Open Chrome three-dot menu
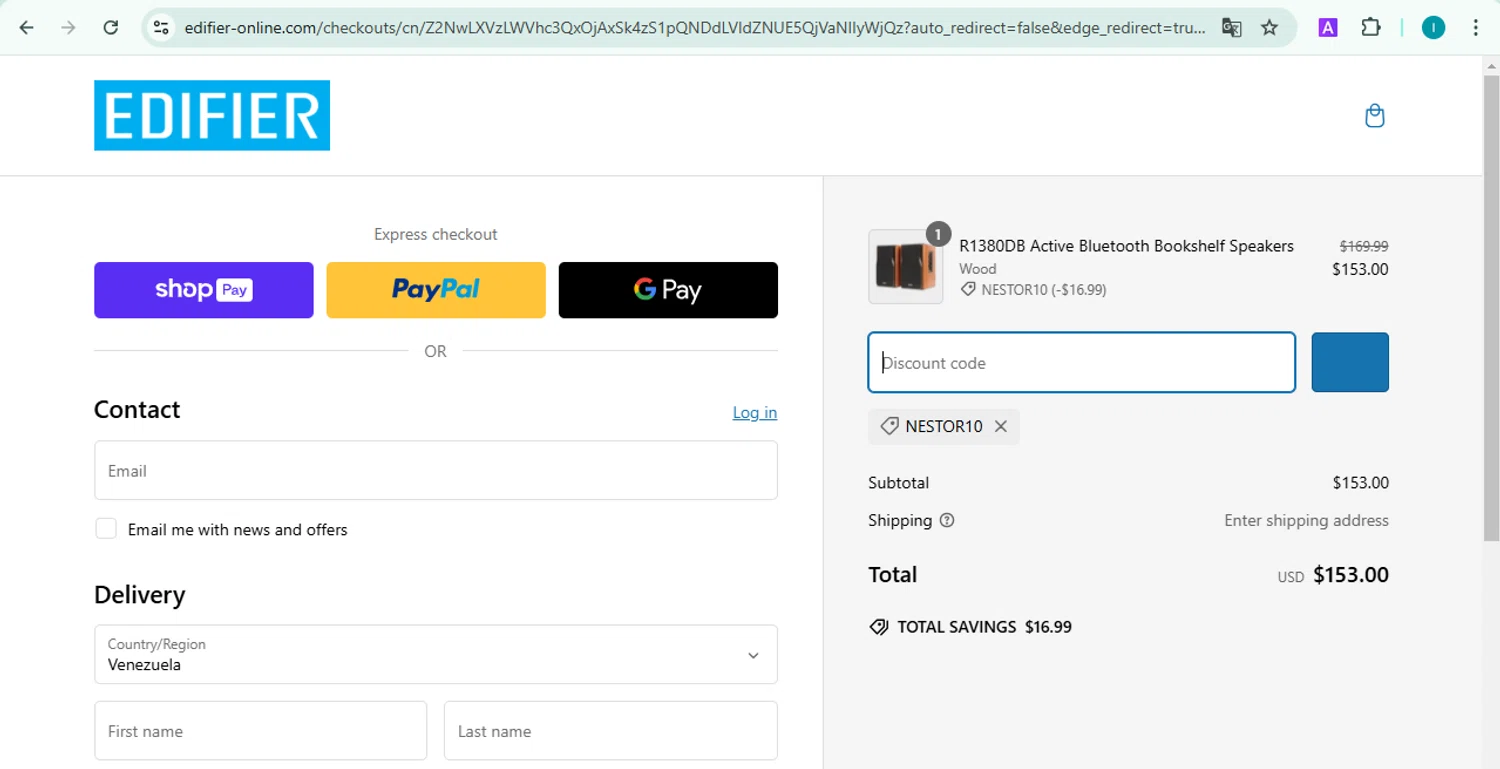 [1476, 28]
